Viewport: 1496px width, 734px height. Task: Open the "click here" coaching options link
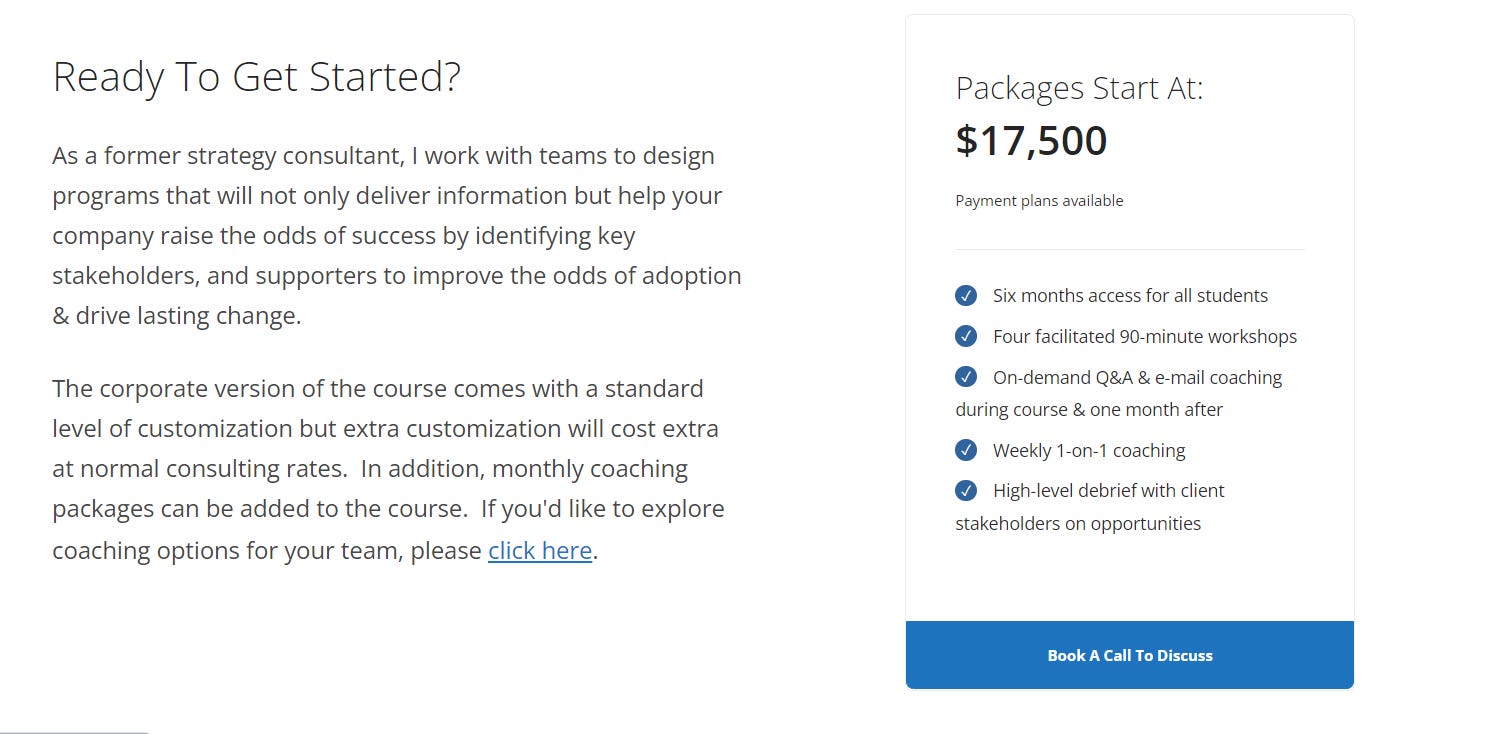click(540, 551)
